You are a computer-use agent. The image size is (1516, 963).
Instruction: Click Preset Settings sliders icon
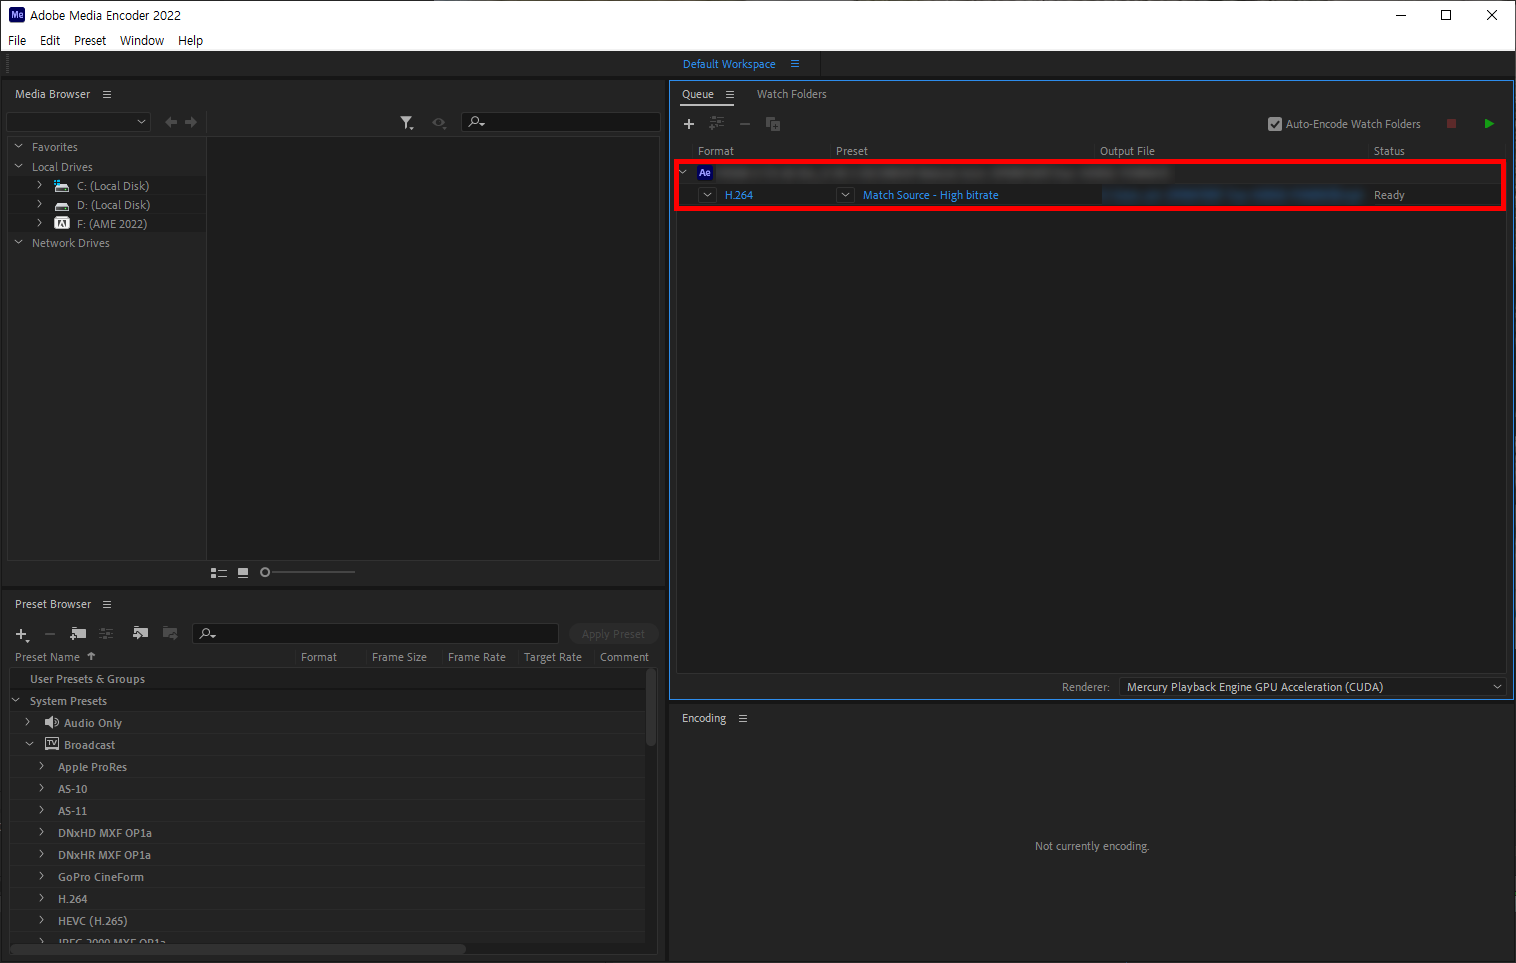pyautogui.click(x=106, y=633)
